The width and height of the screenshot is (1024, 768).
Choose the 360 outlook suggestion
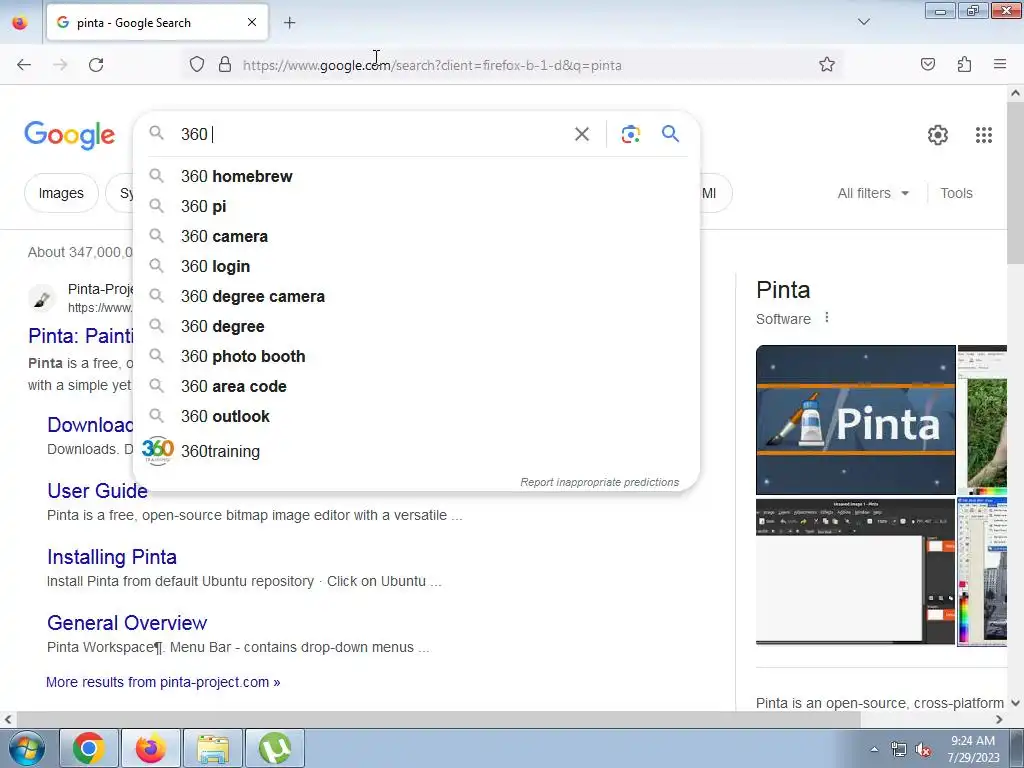(x=416, y=417)
